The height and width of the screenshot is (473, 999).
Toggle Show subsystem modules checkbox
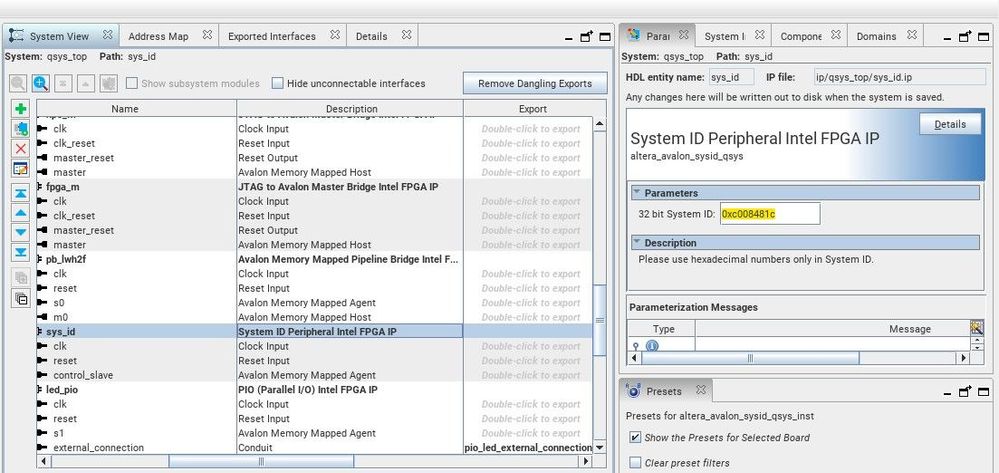132,83
